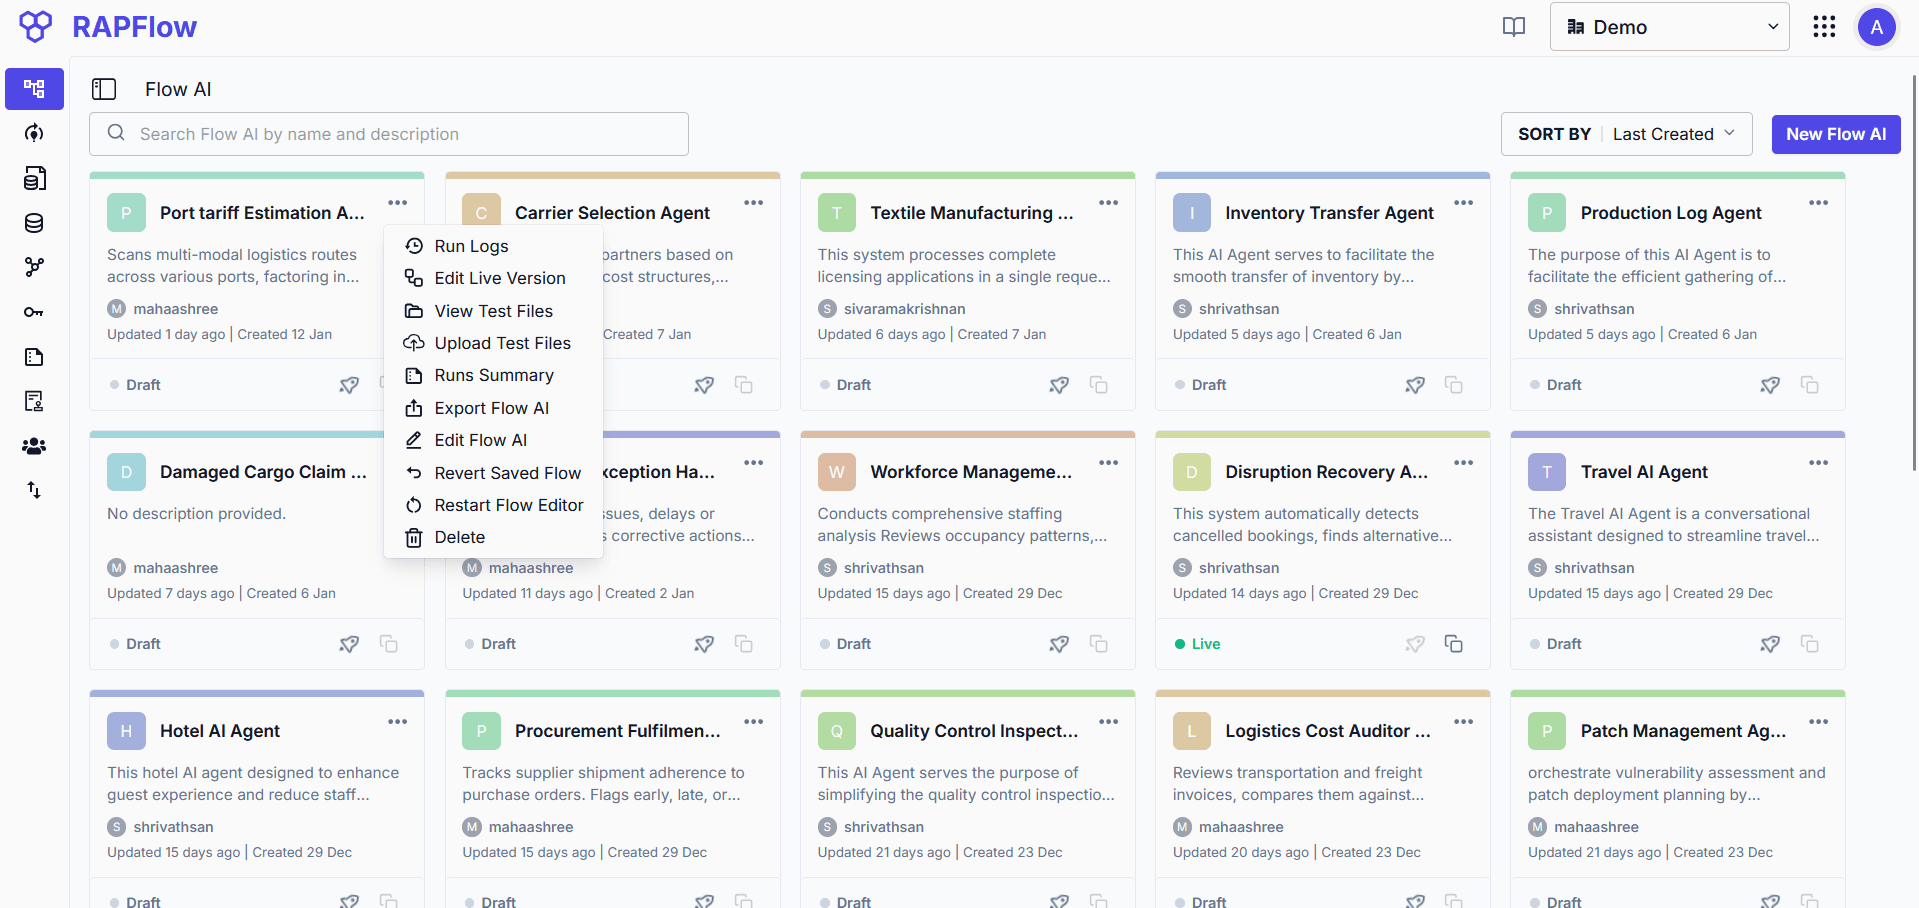
Task: Click the branching pipeline icon in the sidebar
Action: 34,267
